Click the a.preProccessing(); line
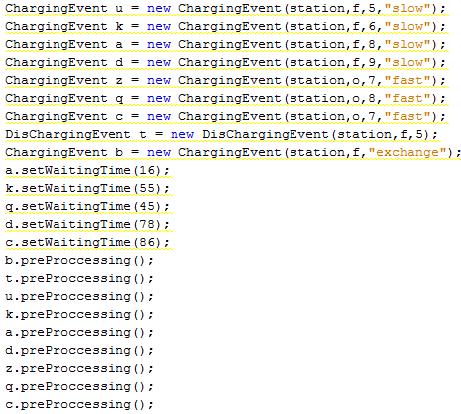 click(79, 333)
